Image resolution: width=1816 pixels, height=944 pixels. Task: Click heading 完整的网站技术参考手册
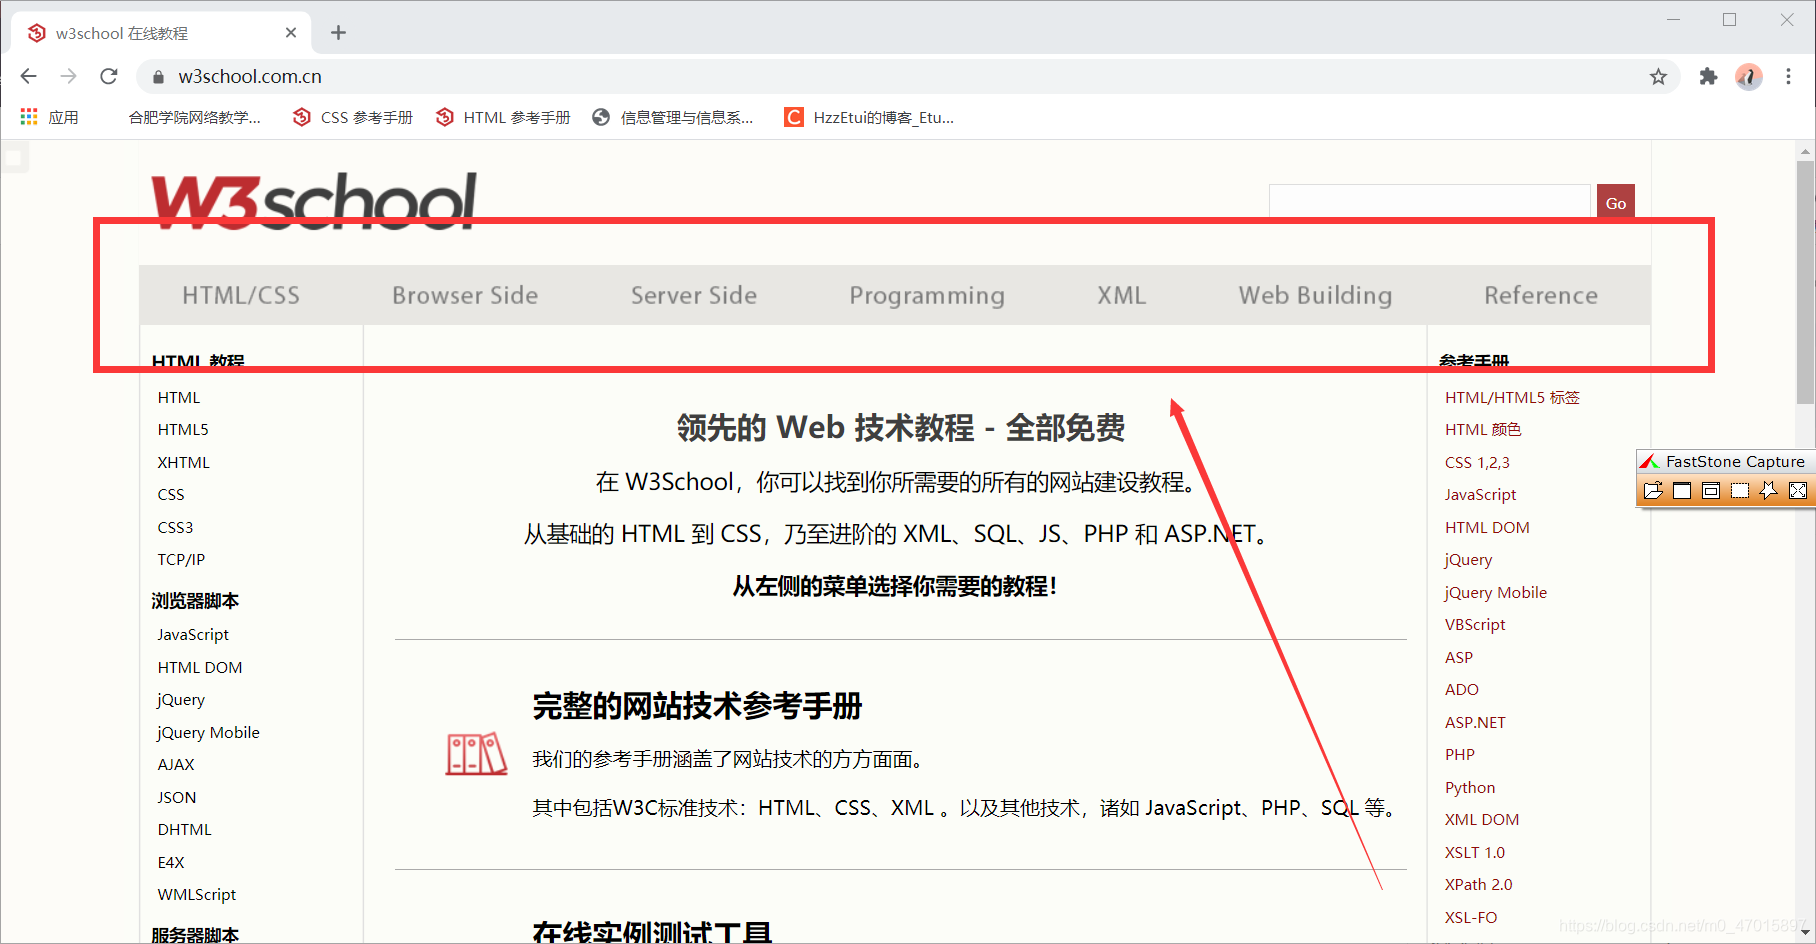click(697, 706)
